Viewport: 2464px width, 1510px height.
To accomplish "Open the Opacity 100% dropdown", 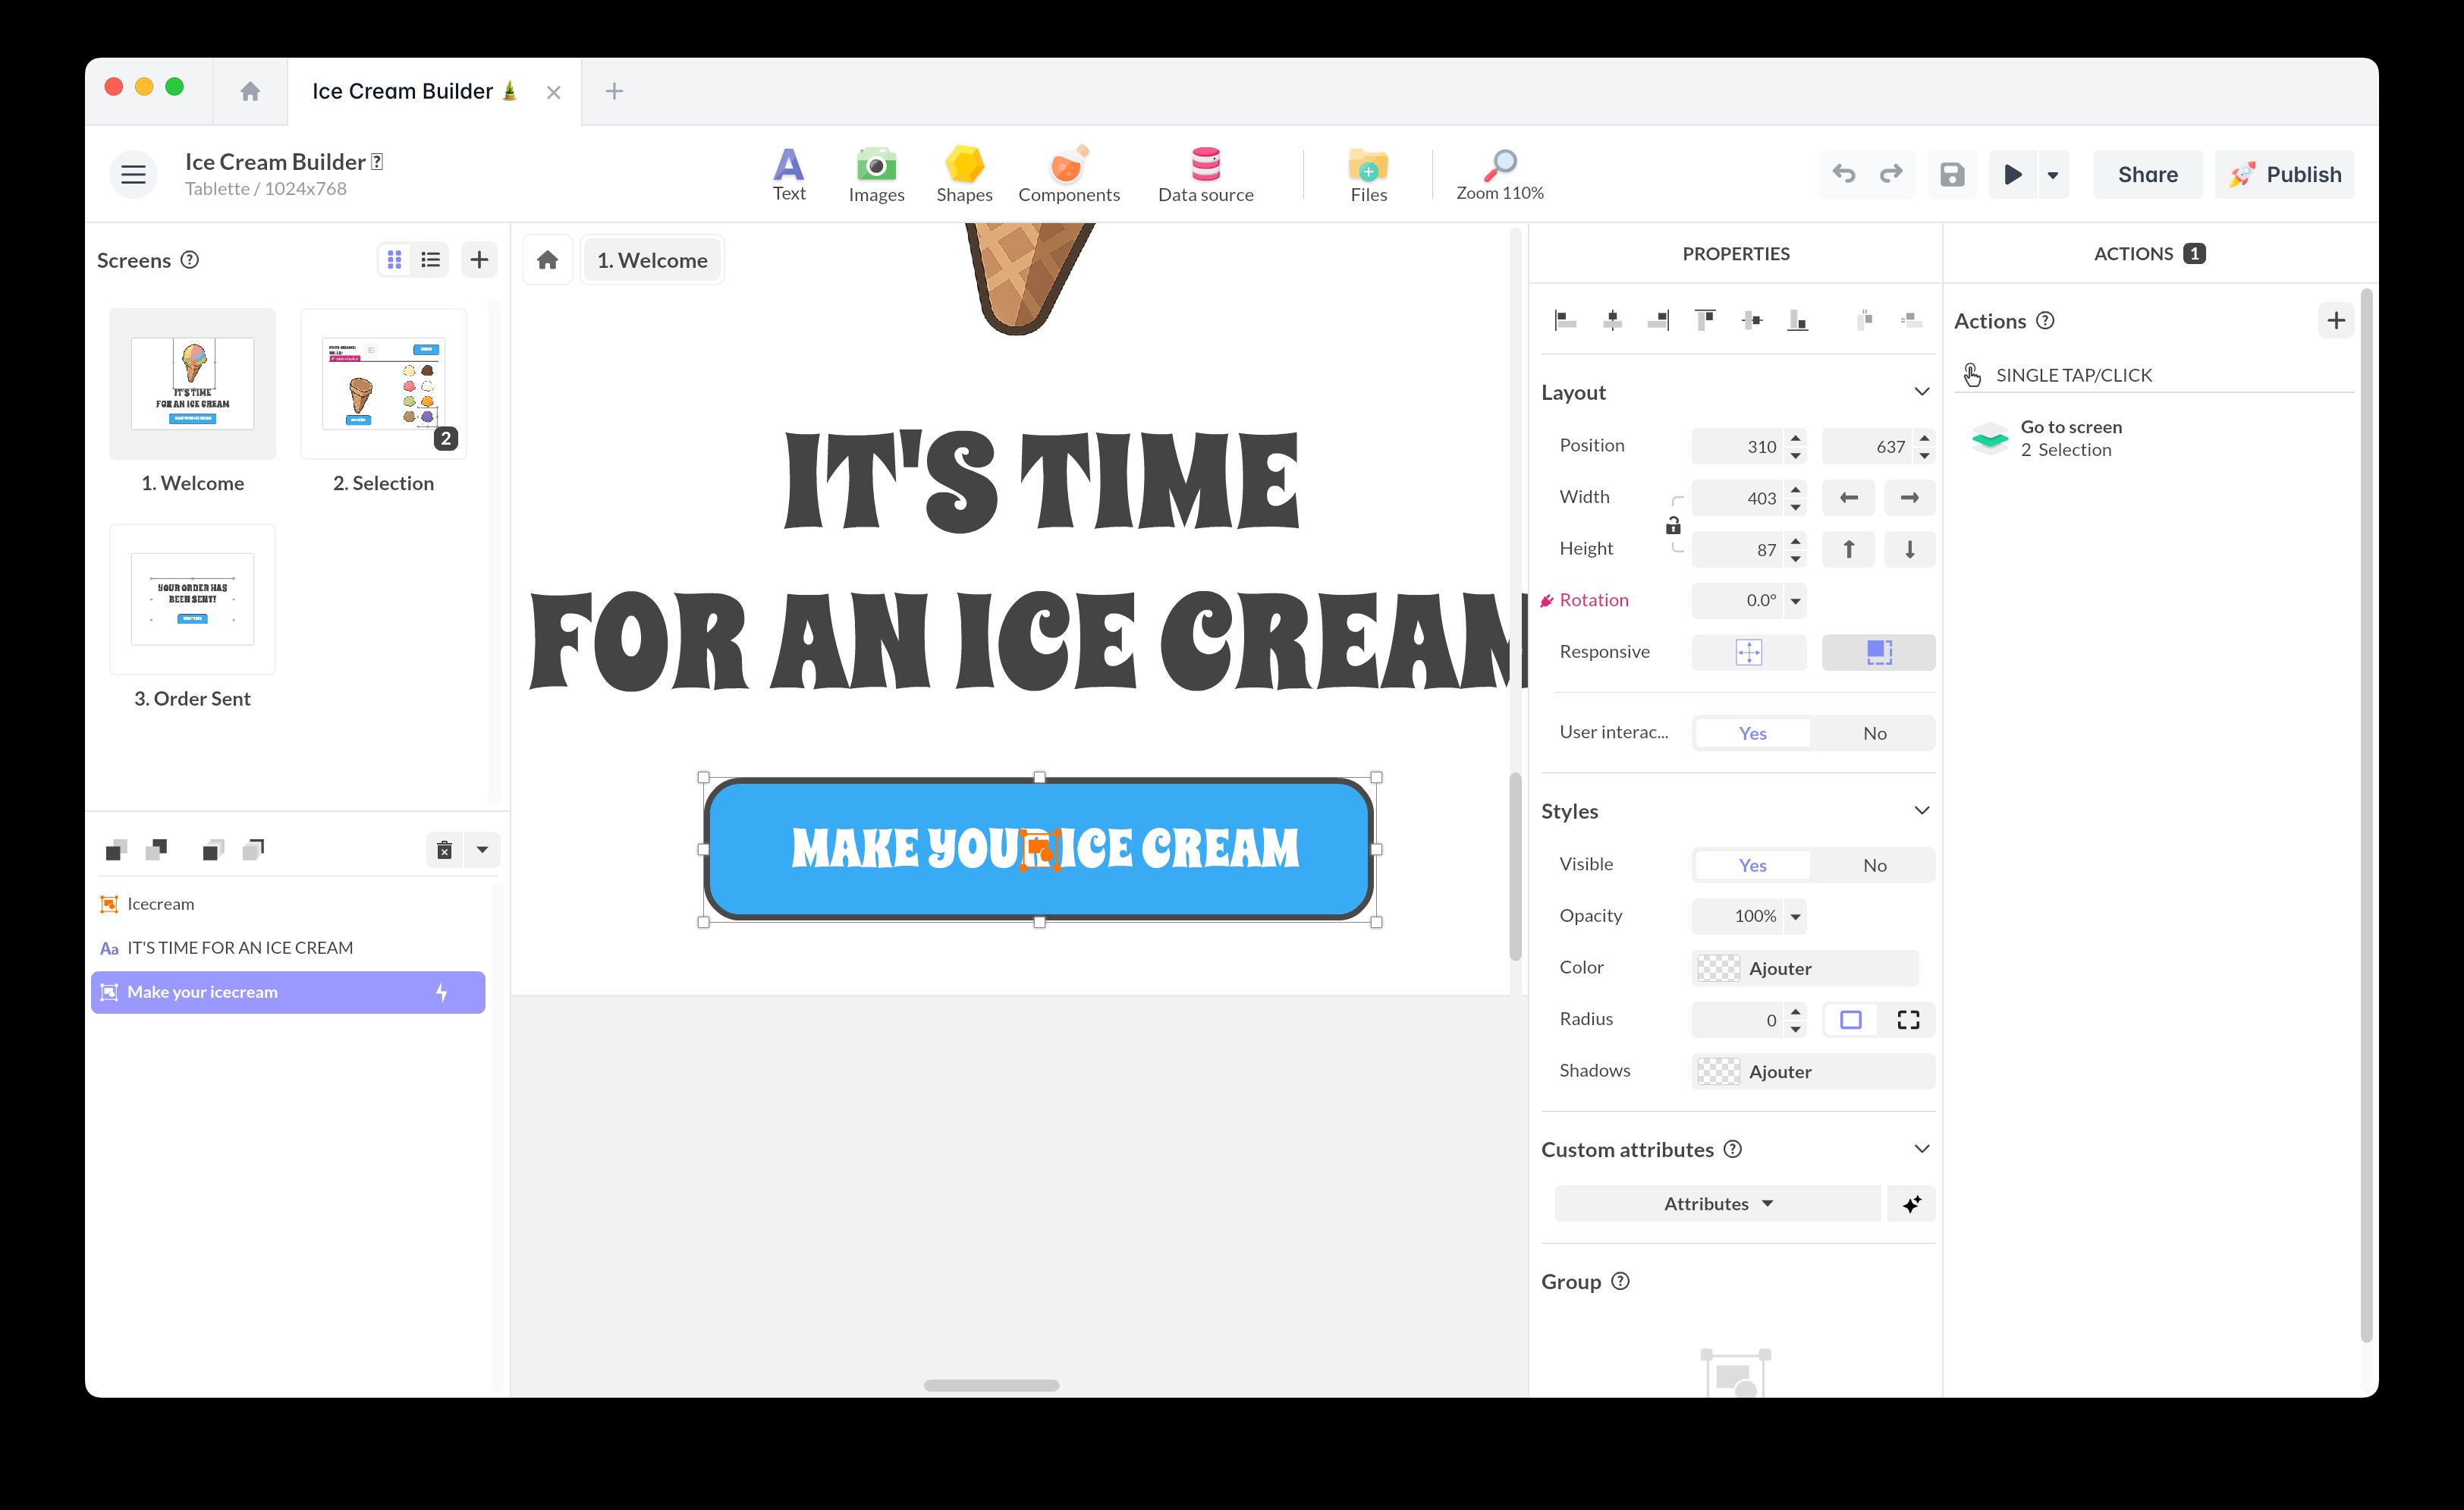I will pyautogui.click(x=1795, y=917).
